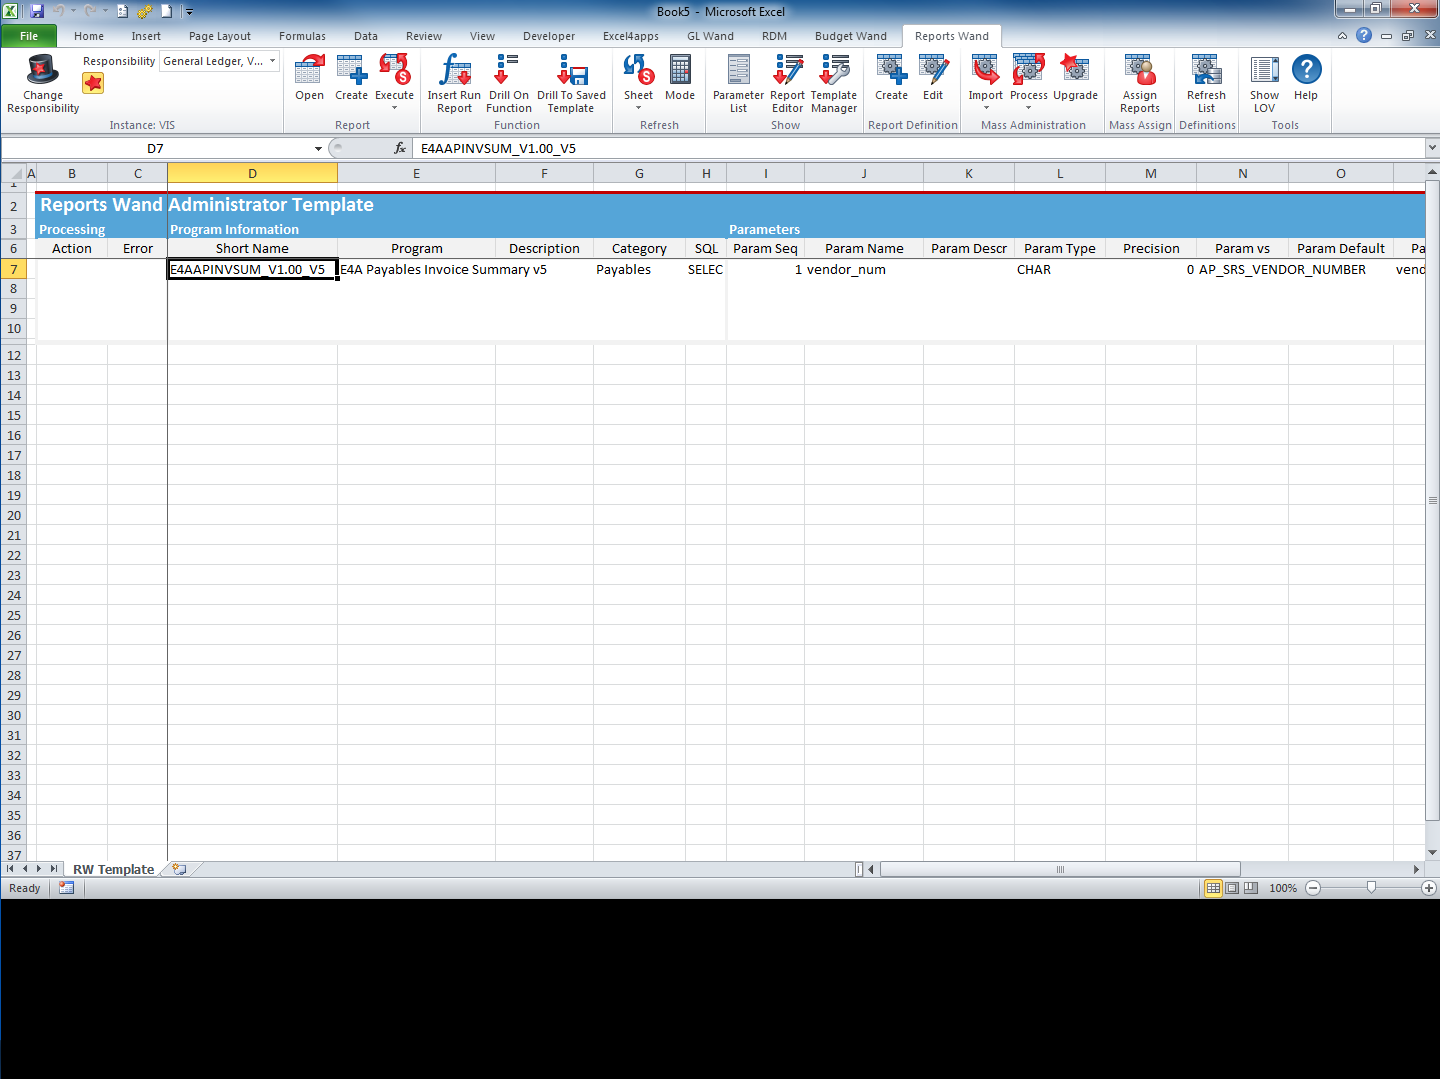Expand the Import dropdown arrow
The height and width of the screenshot is (1079, 1440).
985,108
